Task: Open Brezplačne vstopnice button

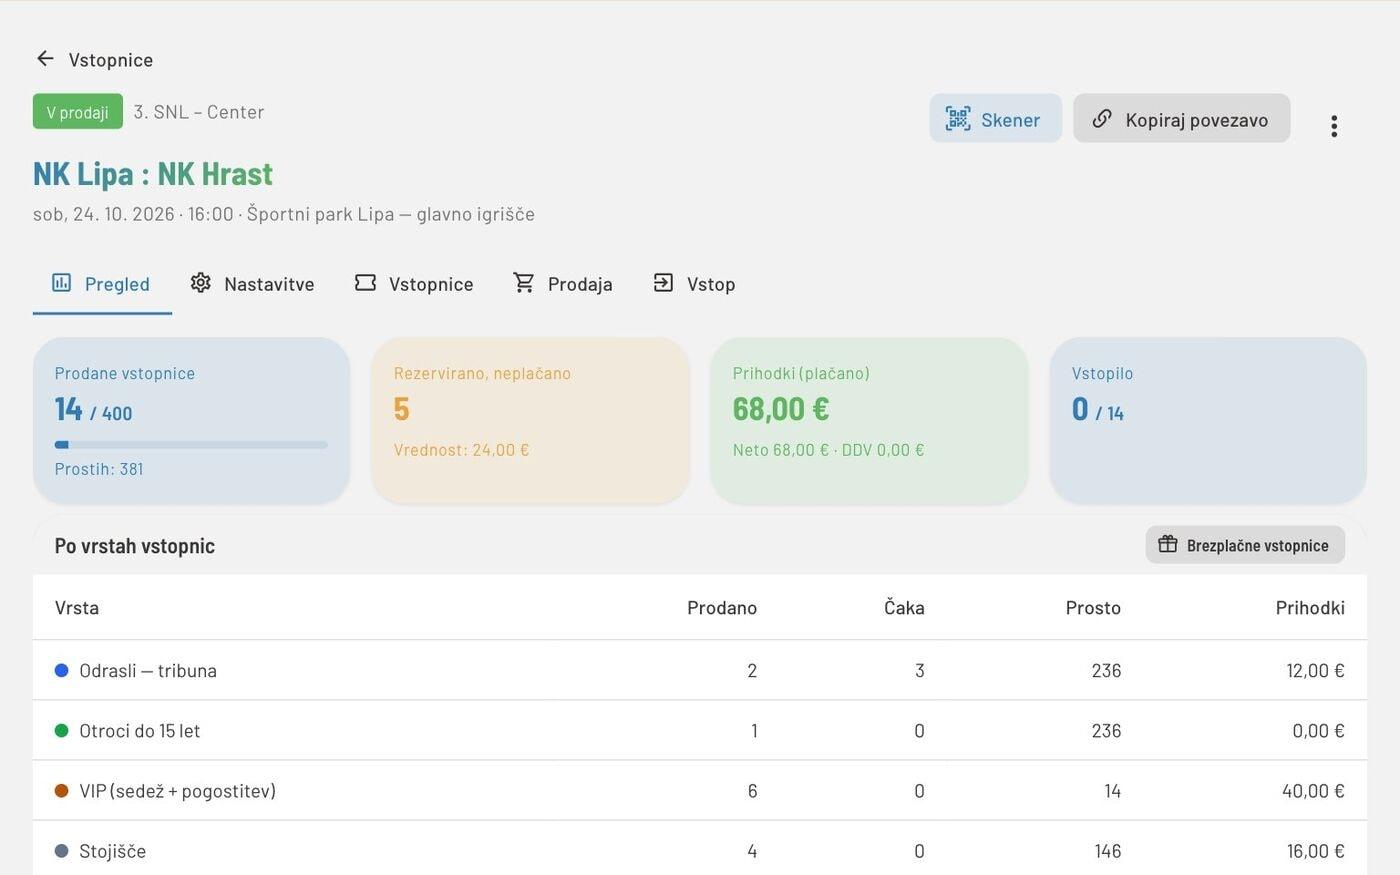Action: (x=1245, y=545)
